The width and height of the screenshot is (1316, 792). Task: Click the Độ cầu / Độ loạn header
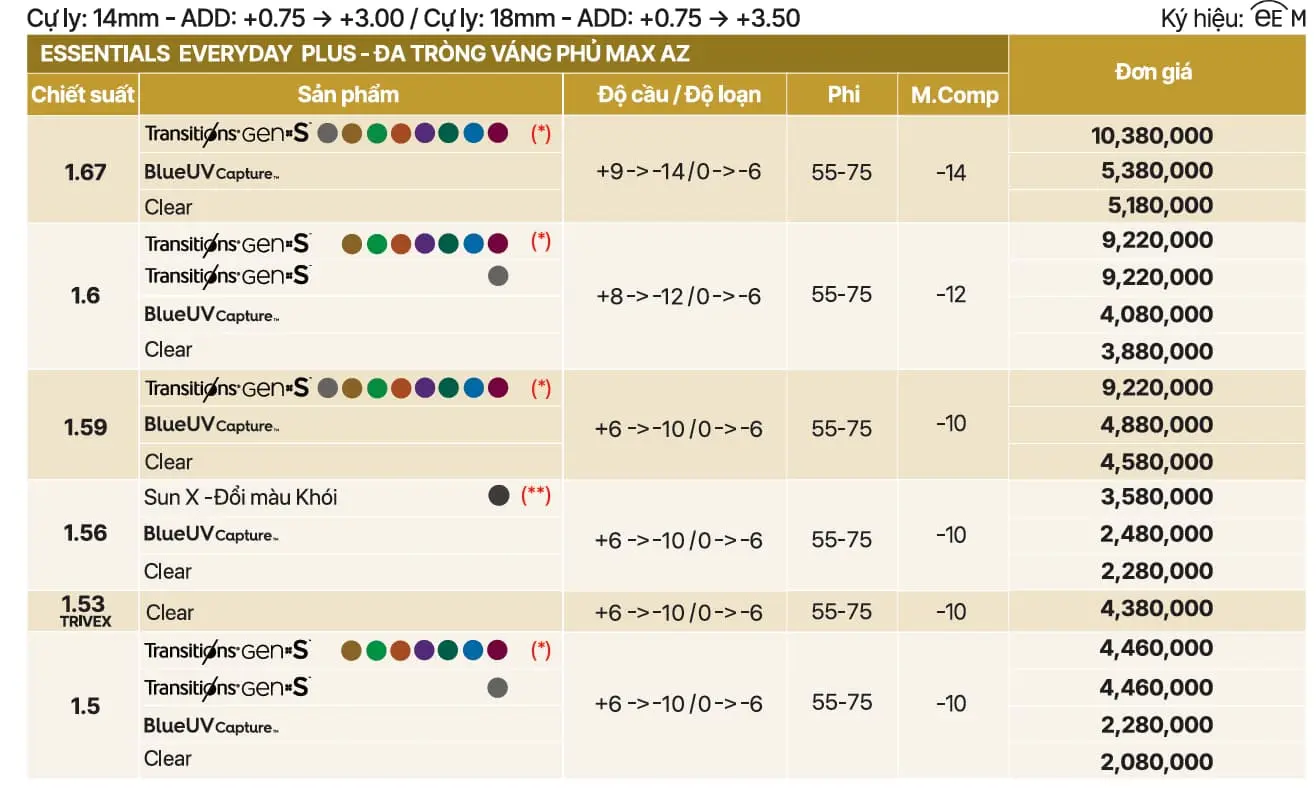(679, 95)
